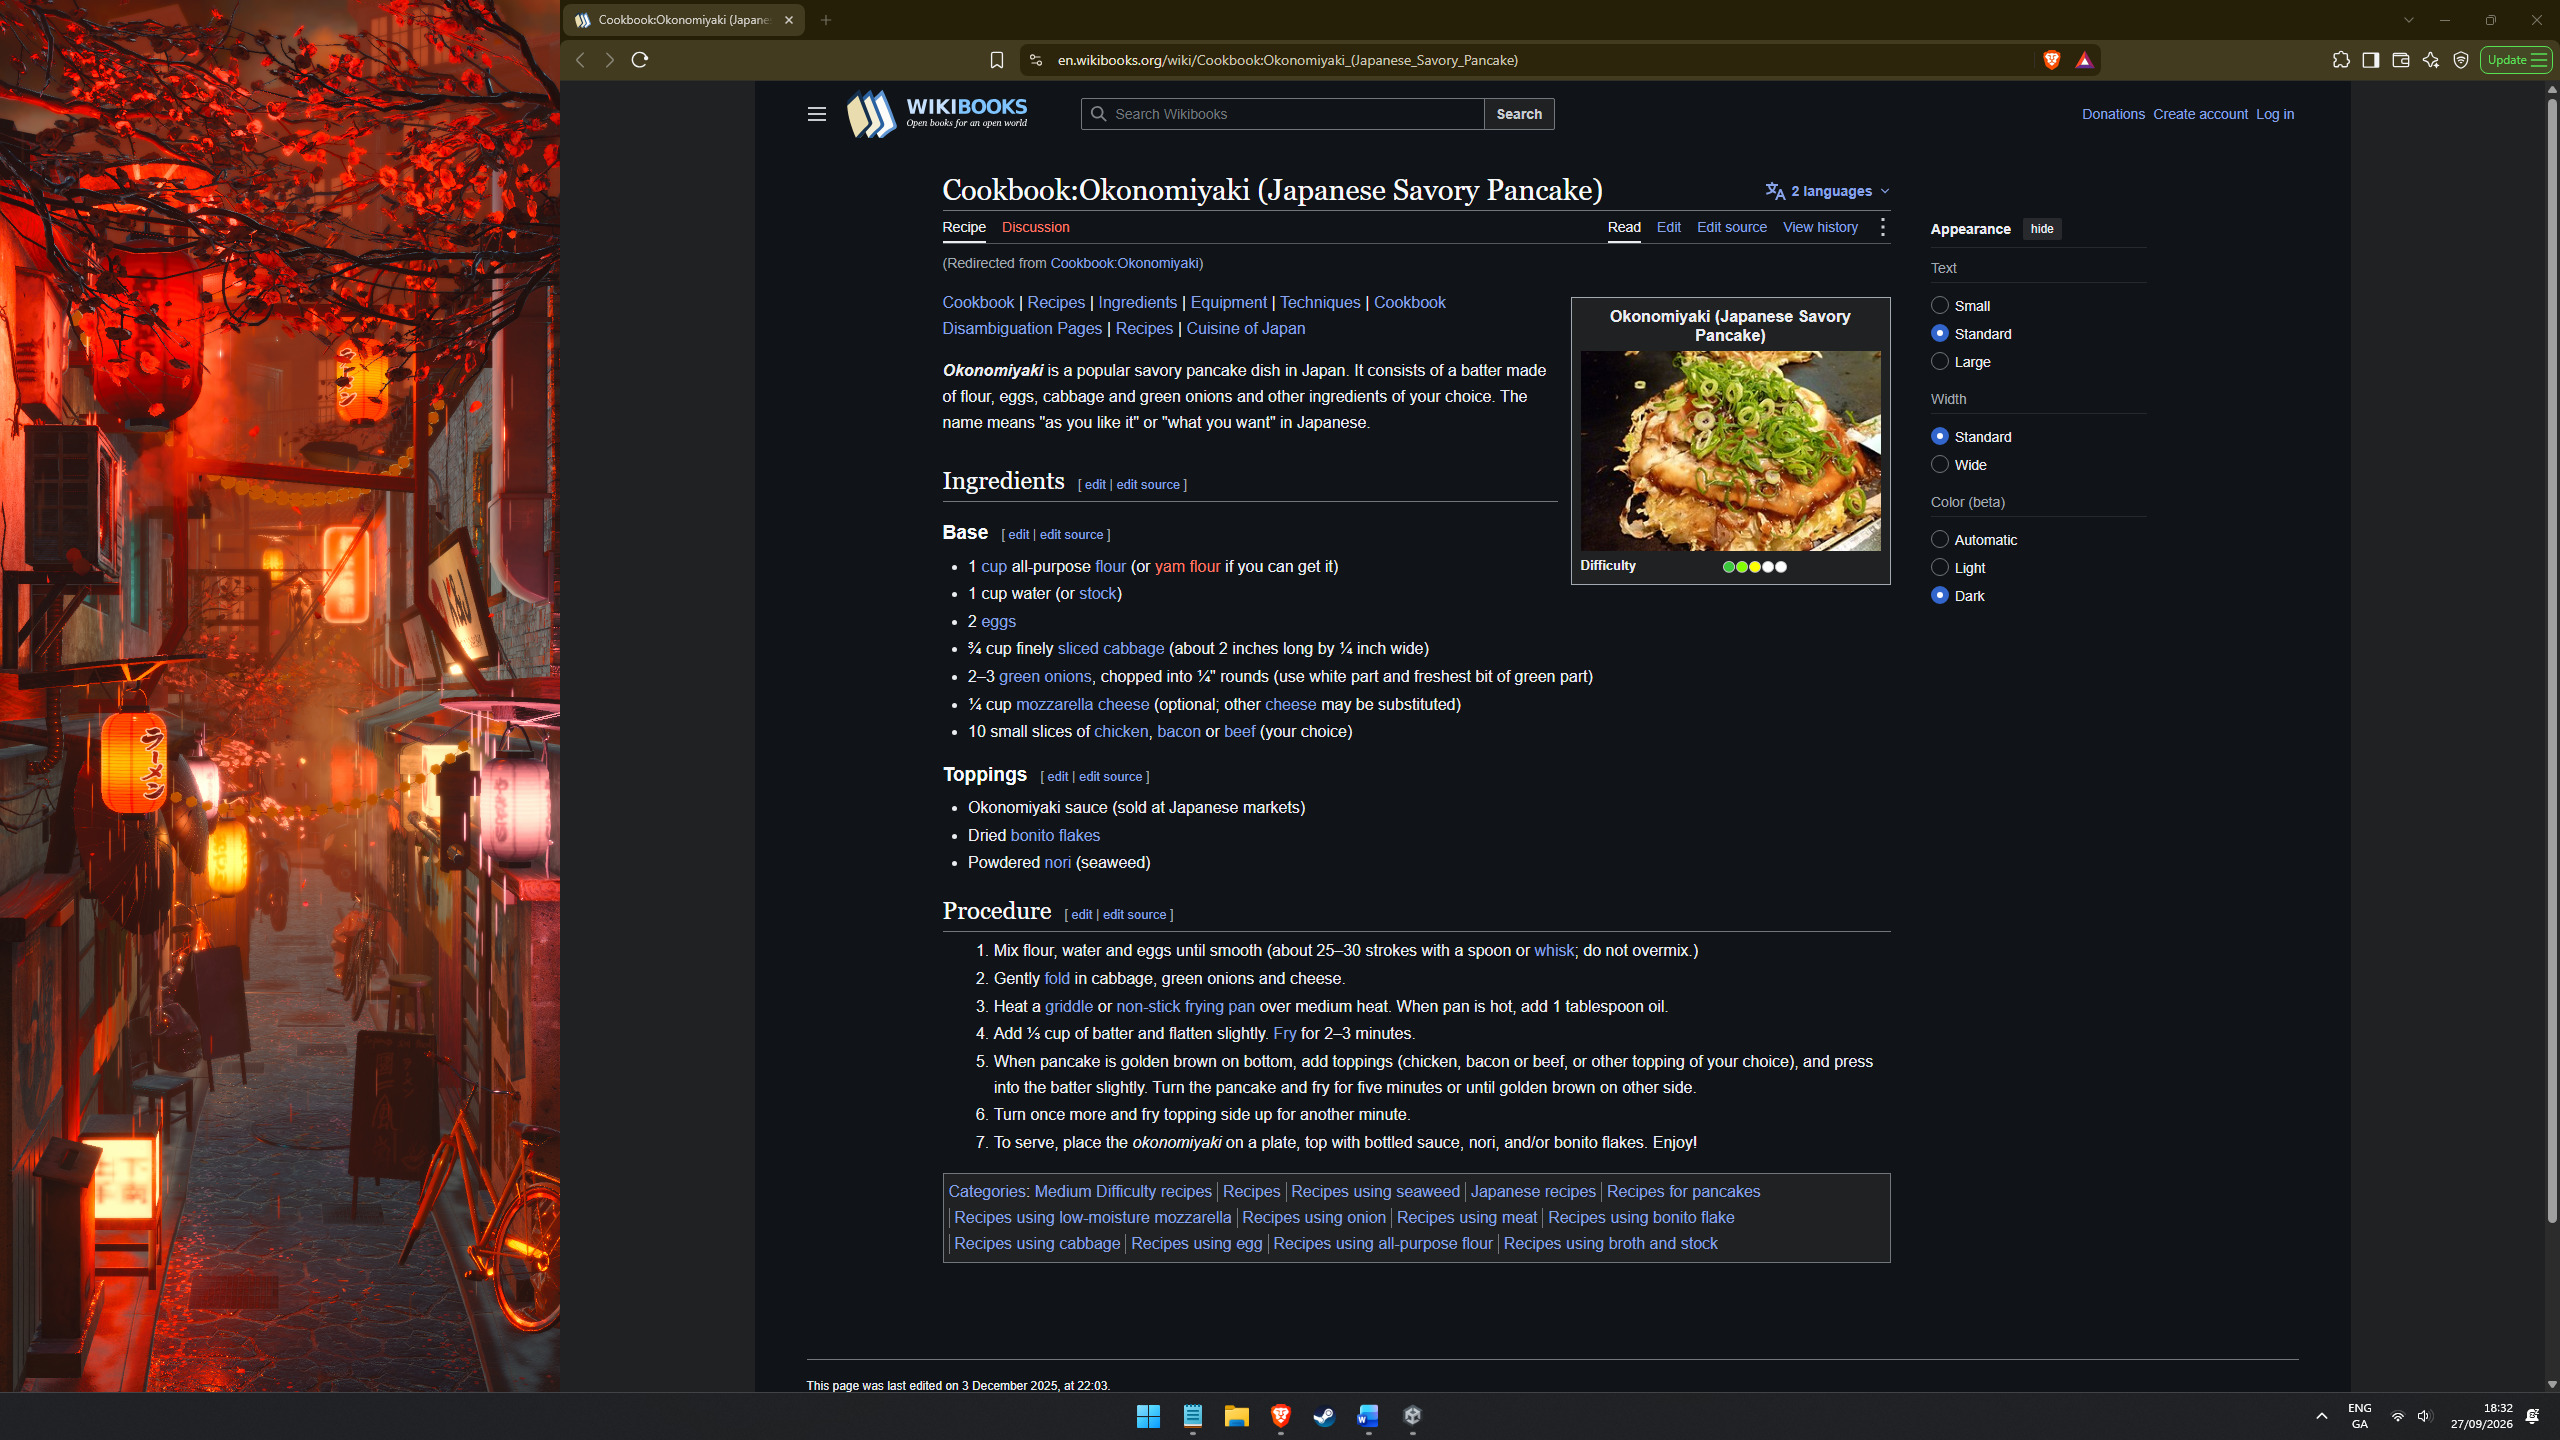Select the Large text size option

pos(1940,362)
